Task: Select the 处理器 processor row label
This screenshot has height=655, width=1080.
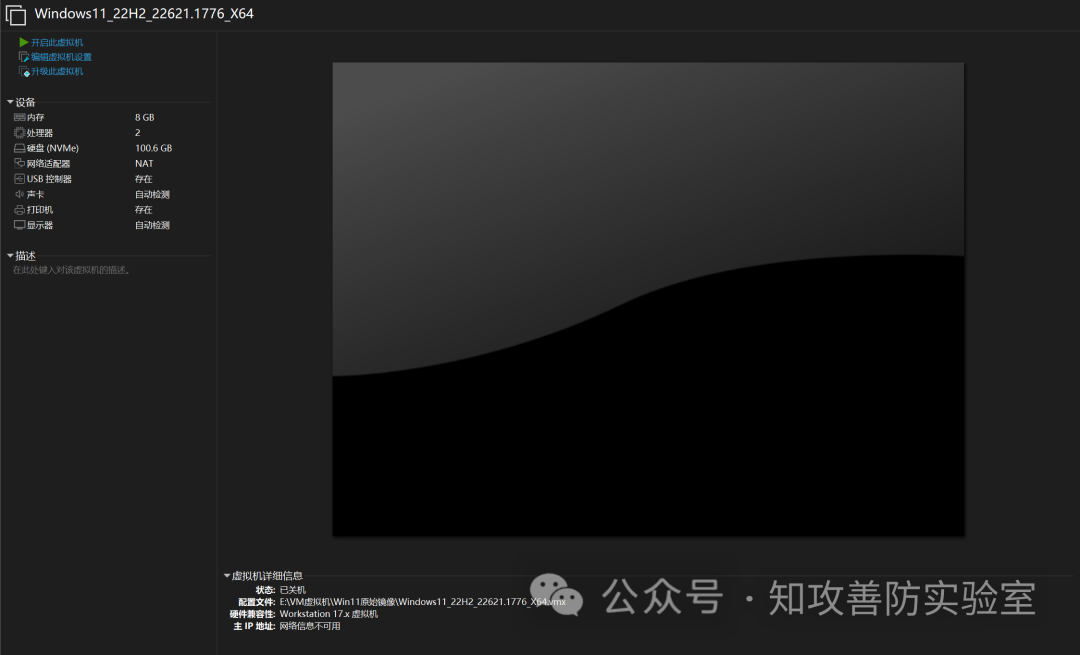Action: (40, 133)
